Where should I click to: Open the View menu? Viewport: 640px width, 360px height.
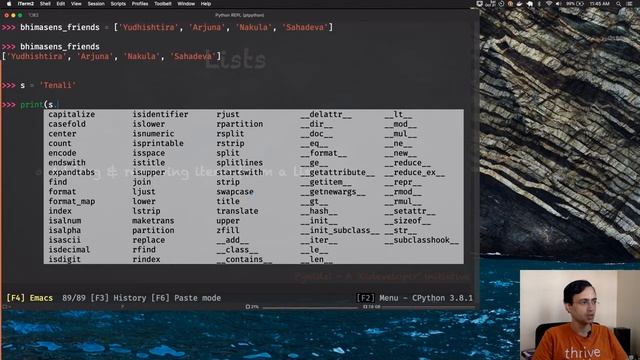76,4
